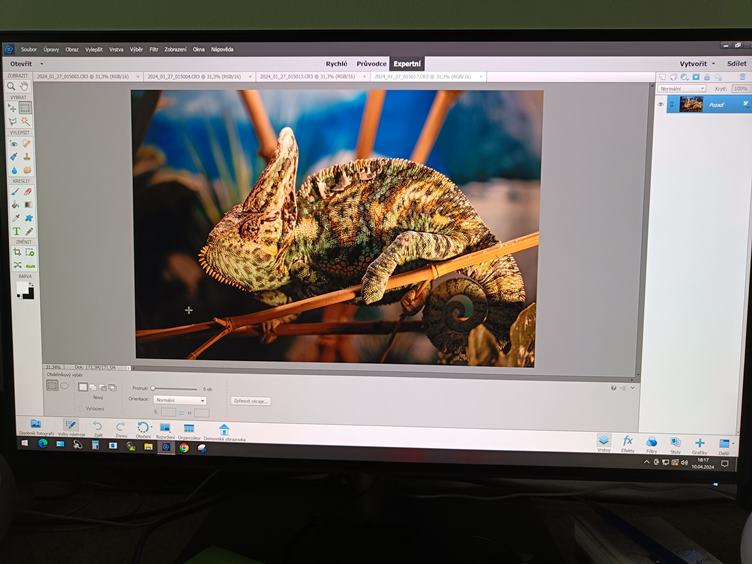Open the Orientace Normální dropdown

pos(180,400)
